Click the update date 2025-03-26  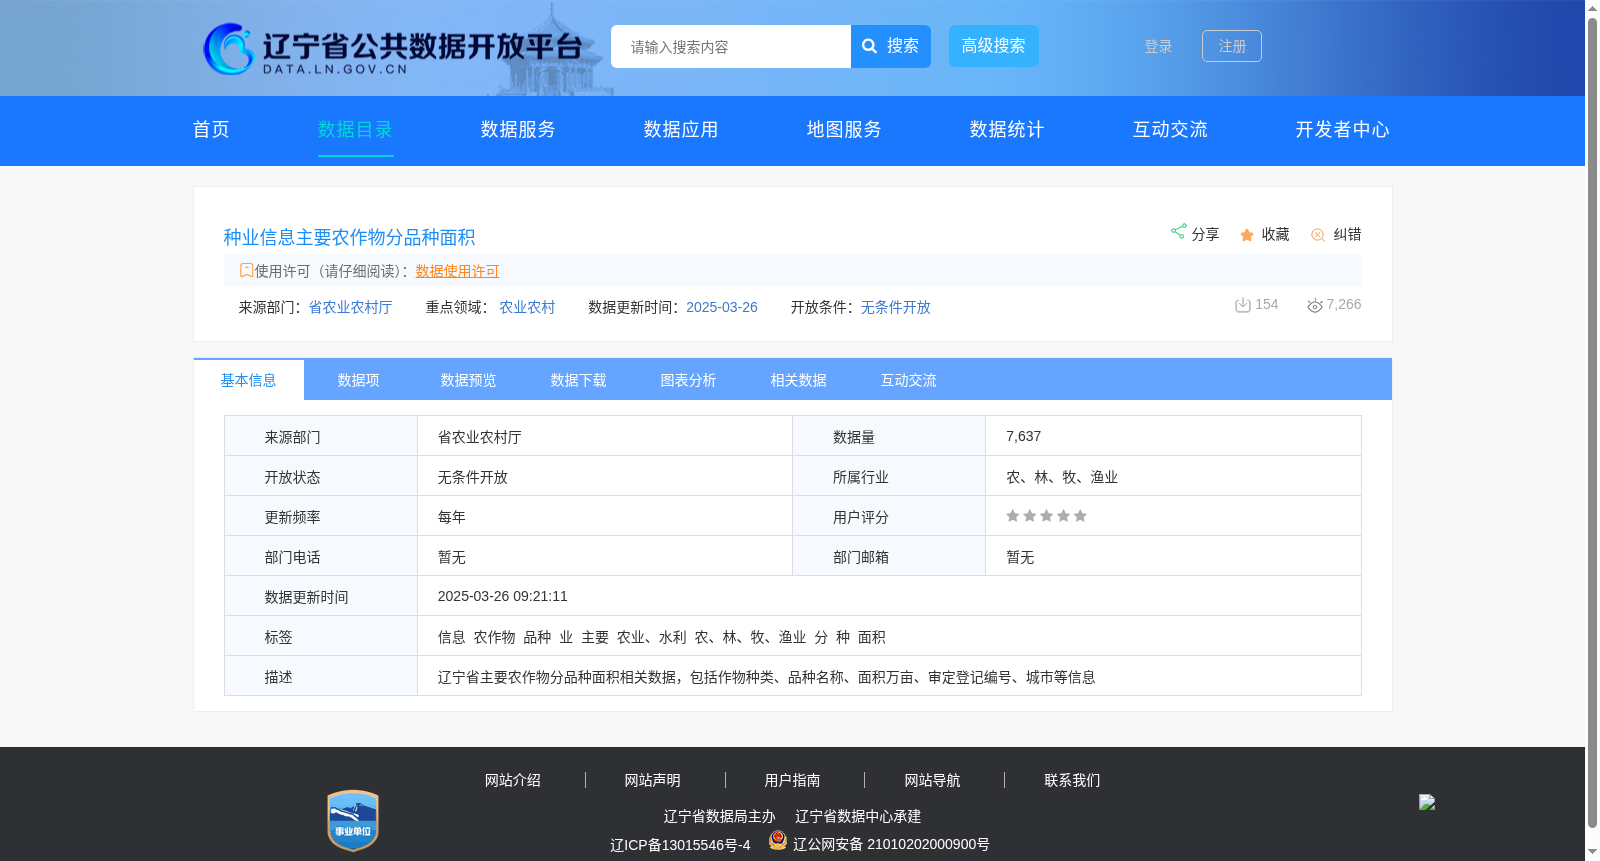pyautogui.click(x=722, y=307)
